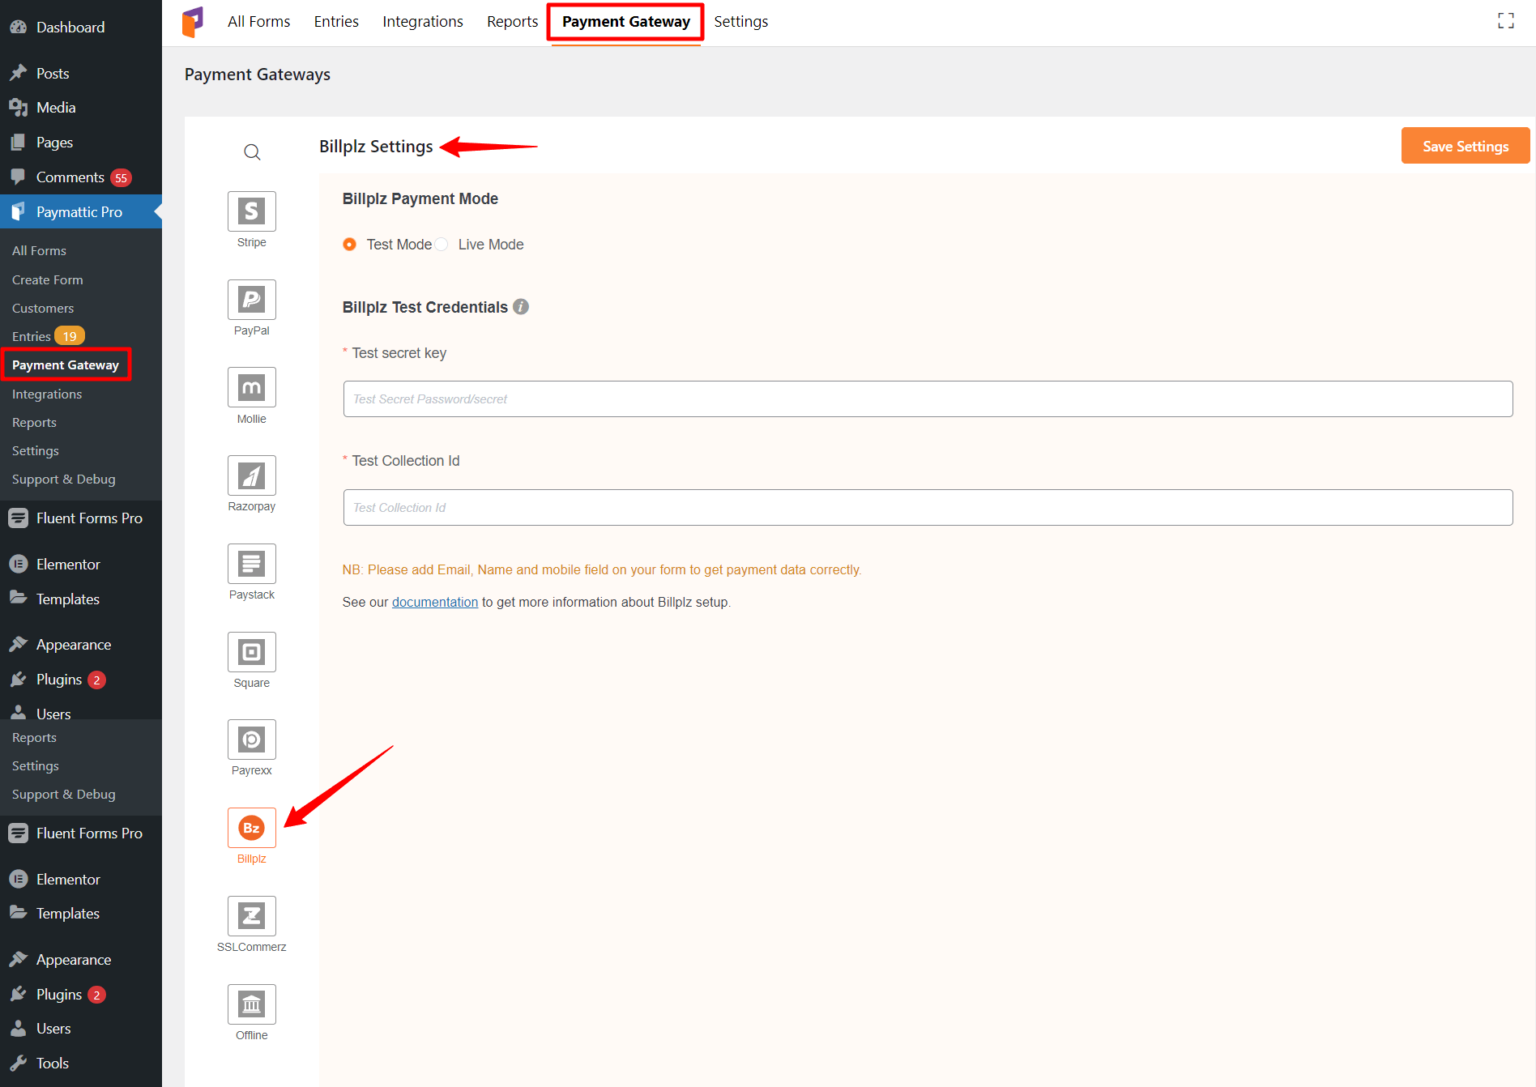
Task: Open PayPal gateway settings
Action: click(251, 299)
